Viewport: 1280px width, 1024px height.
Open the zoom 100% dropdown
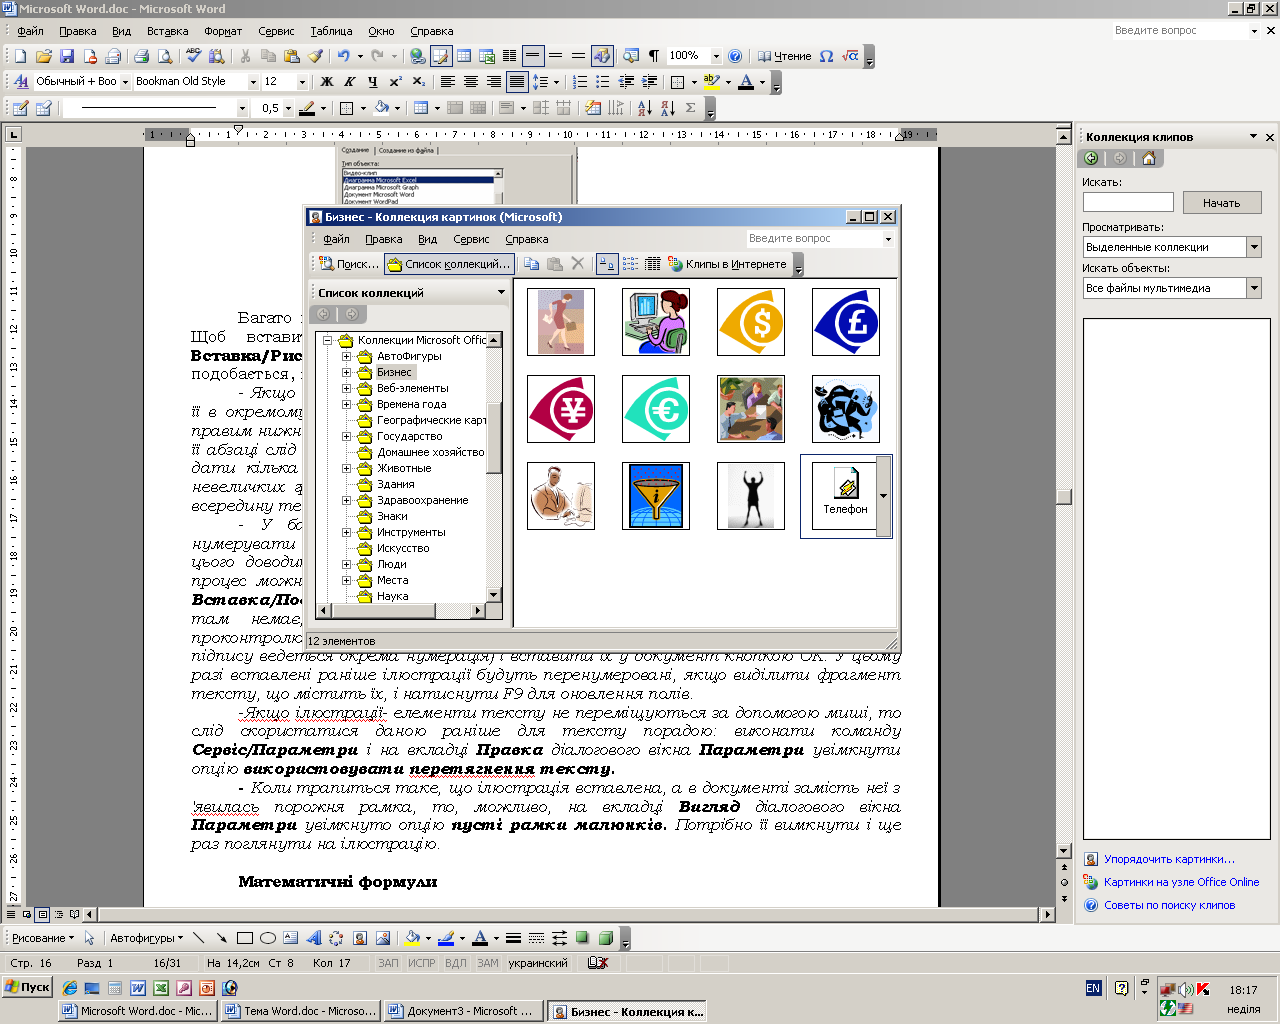point(716,56)
